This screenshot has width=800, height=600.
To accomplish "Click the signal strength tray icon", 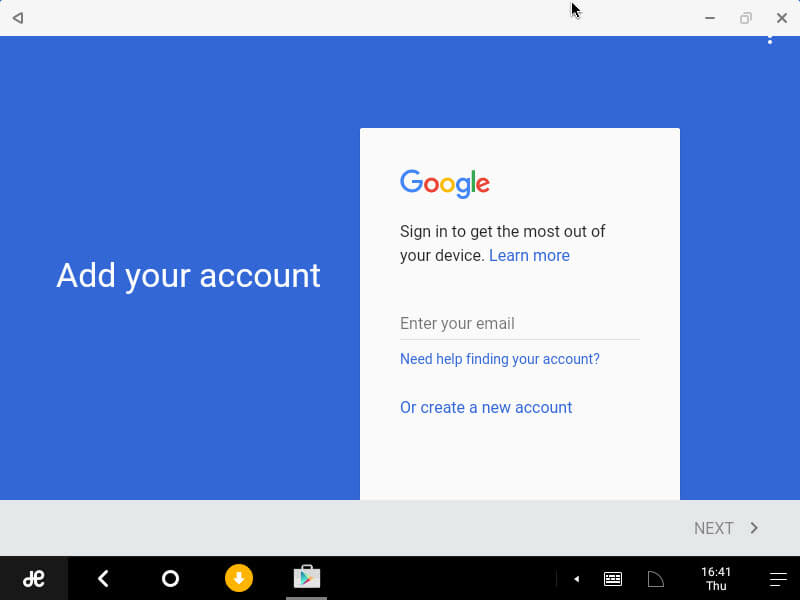I will [x=656, y=579].
